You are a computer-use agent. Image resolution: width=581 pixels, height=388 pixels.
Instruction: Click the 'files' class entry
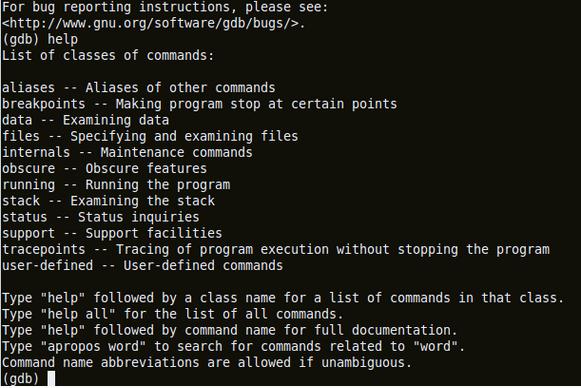click(x=150, y=136)
